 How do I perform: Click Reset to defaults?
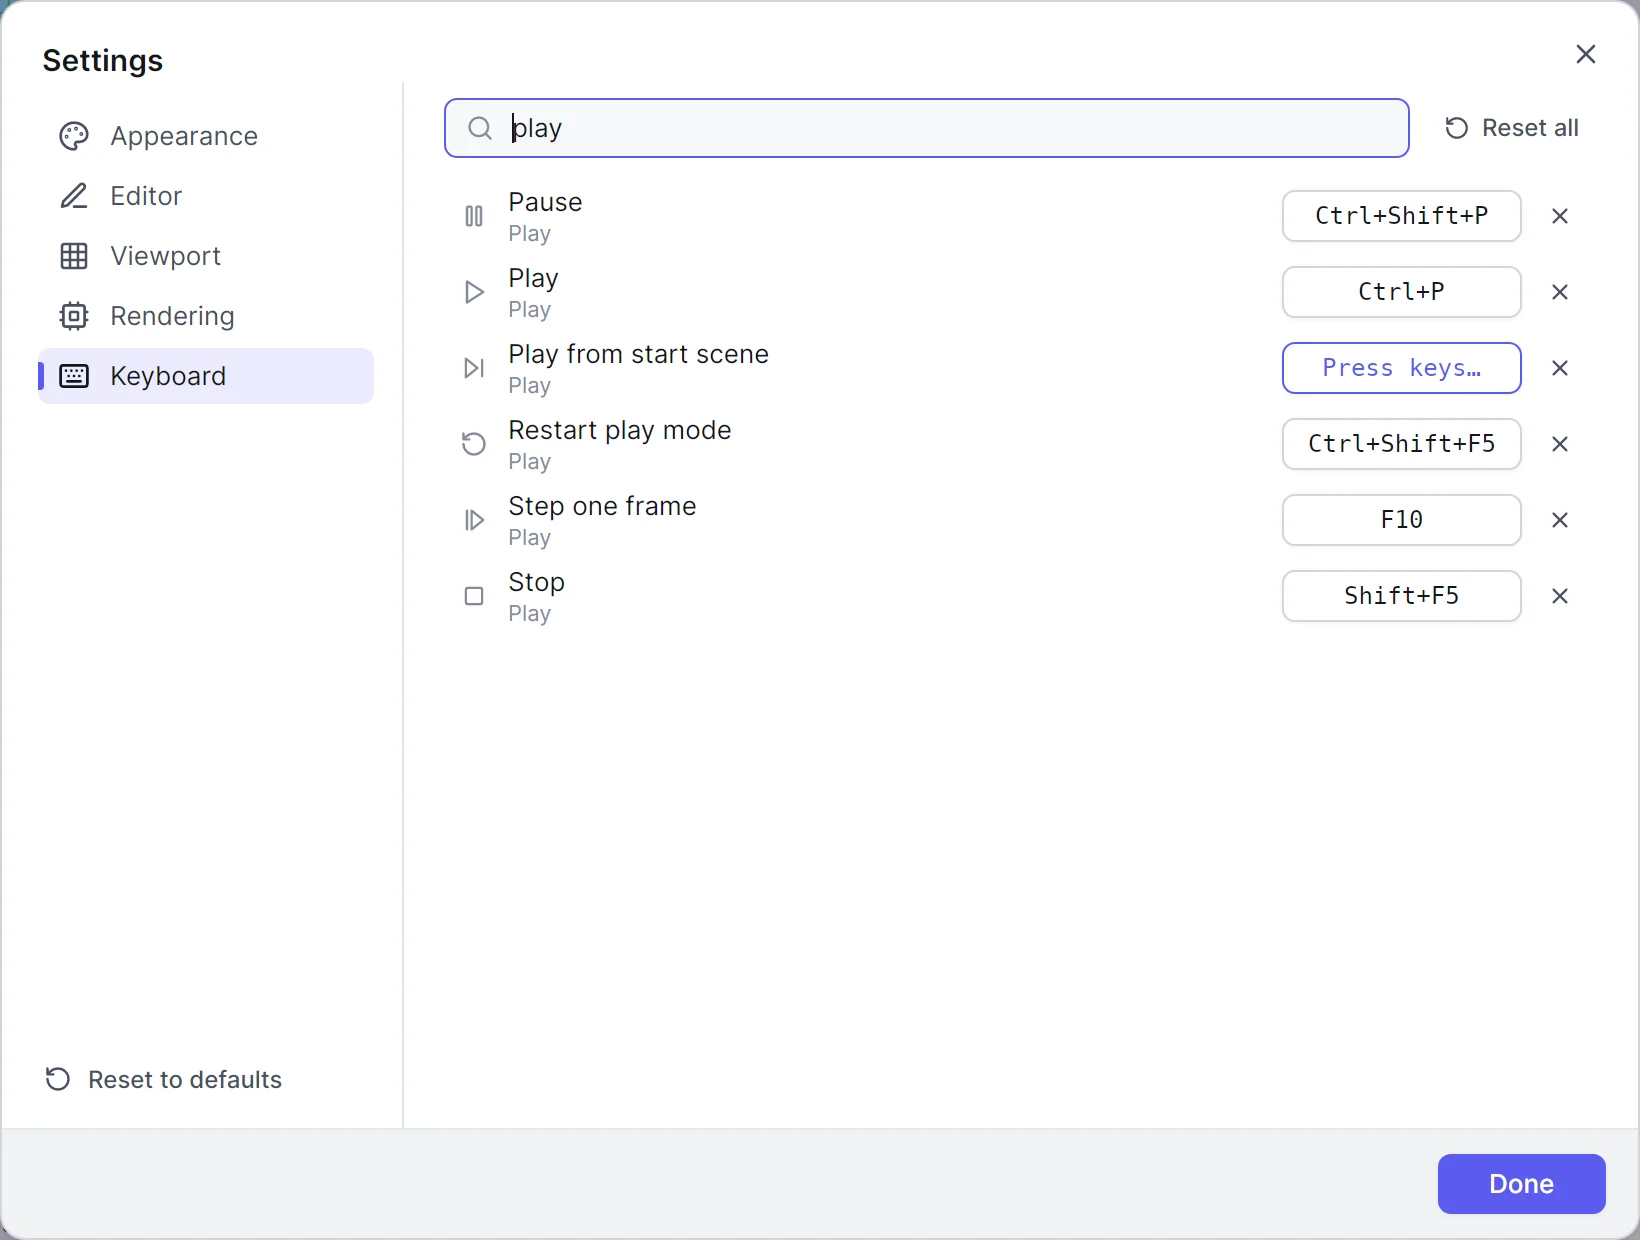tap(164, 1080)
